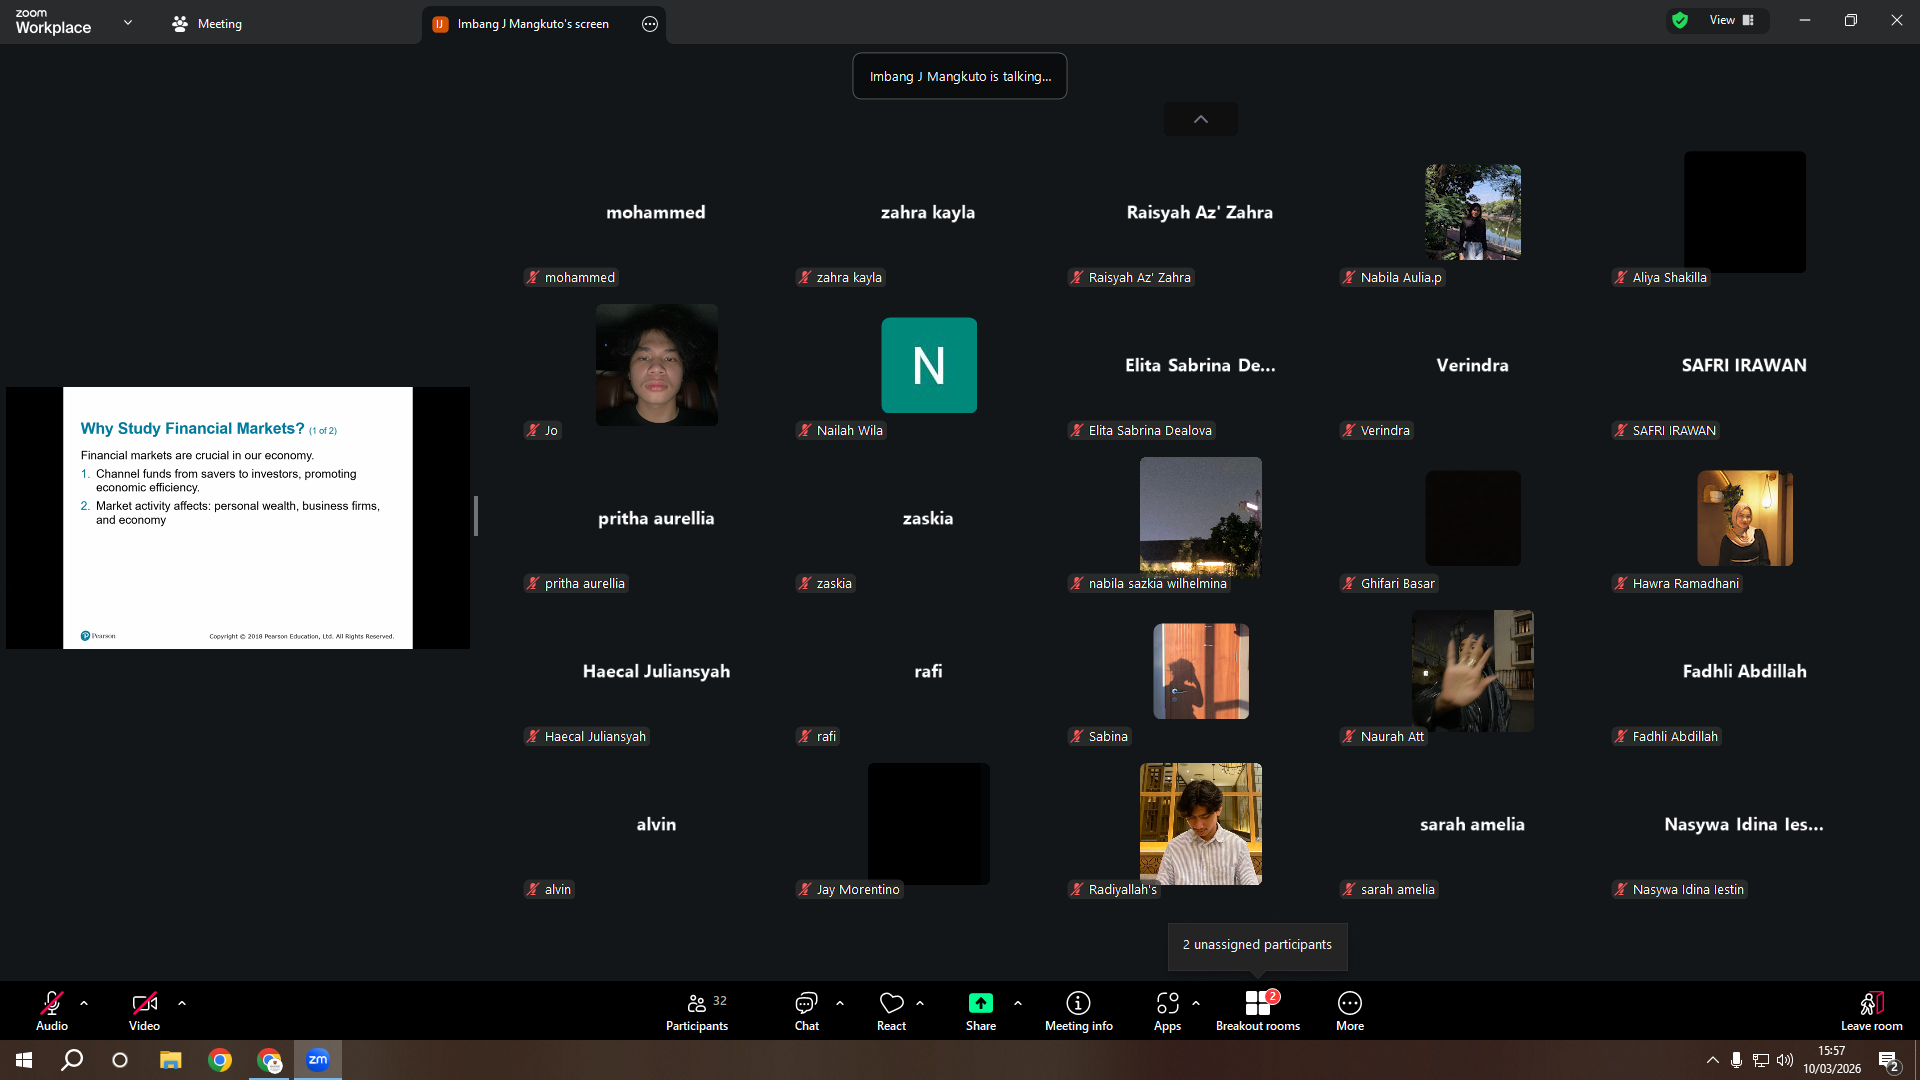The image size is (1920, 1080).
Task: Open File Explorer from the taskbar
Action: pyautogui.click(x=171, y=1060)
